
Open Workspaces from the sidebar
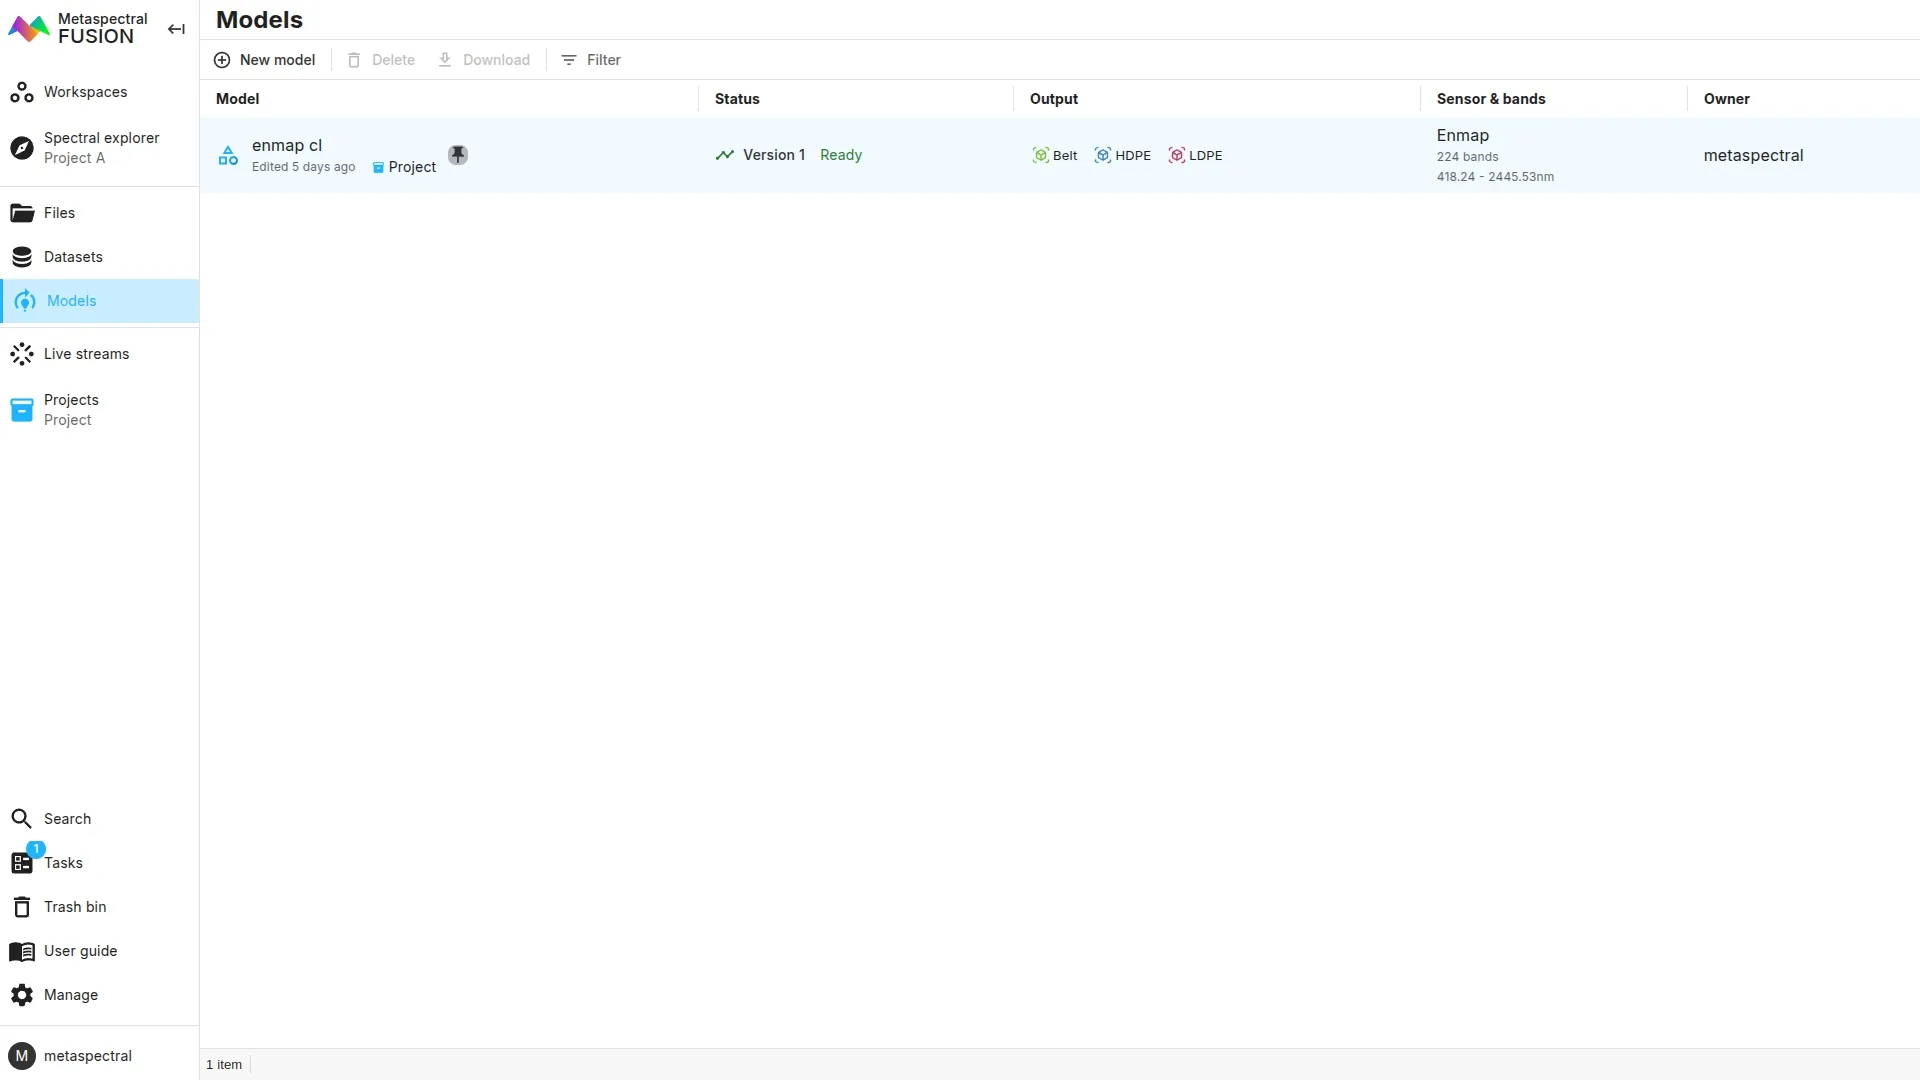(x=85, y=92)
